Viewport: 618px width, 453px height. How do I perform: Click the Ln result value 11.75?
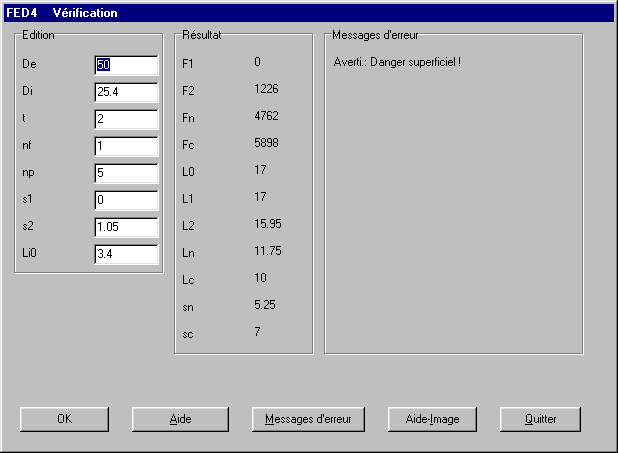click(x=267, y=251)
